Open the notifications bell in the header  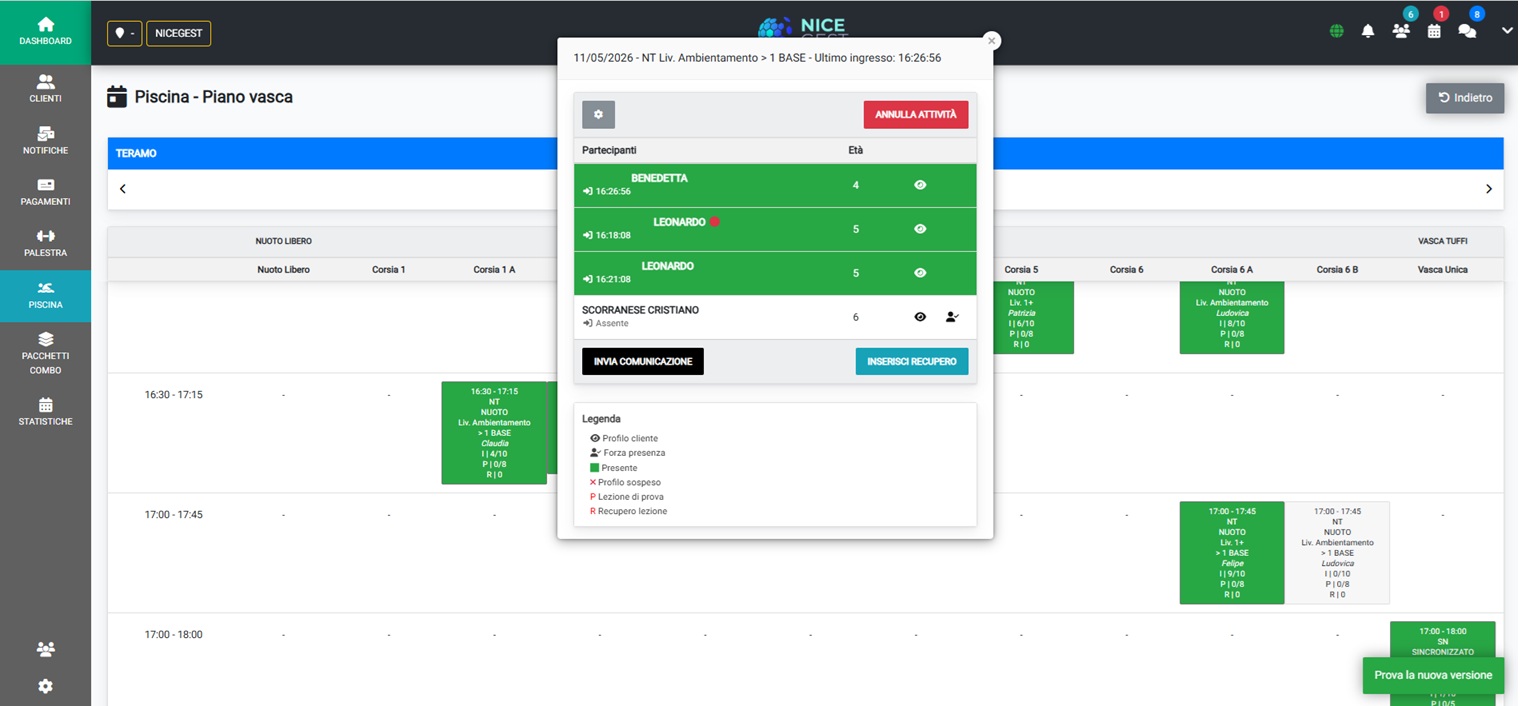click(1367, 31)
